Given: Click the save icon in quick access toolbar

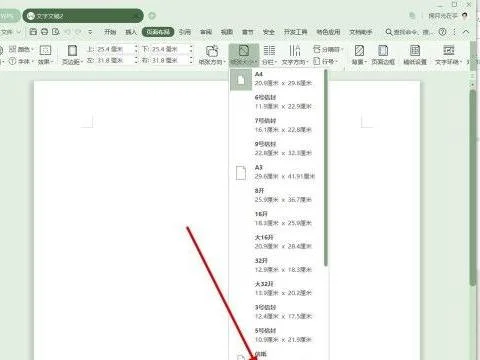Looking at the screenshot, I should click(x=33, y=32).
